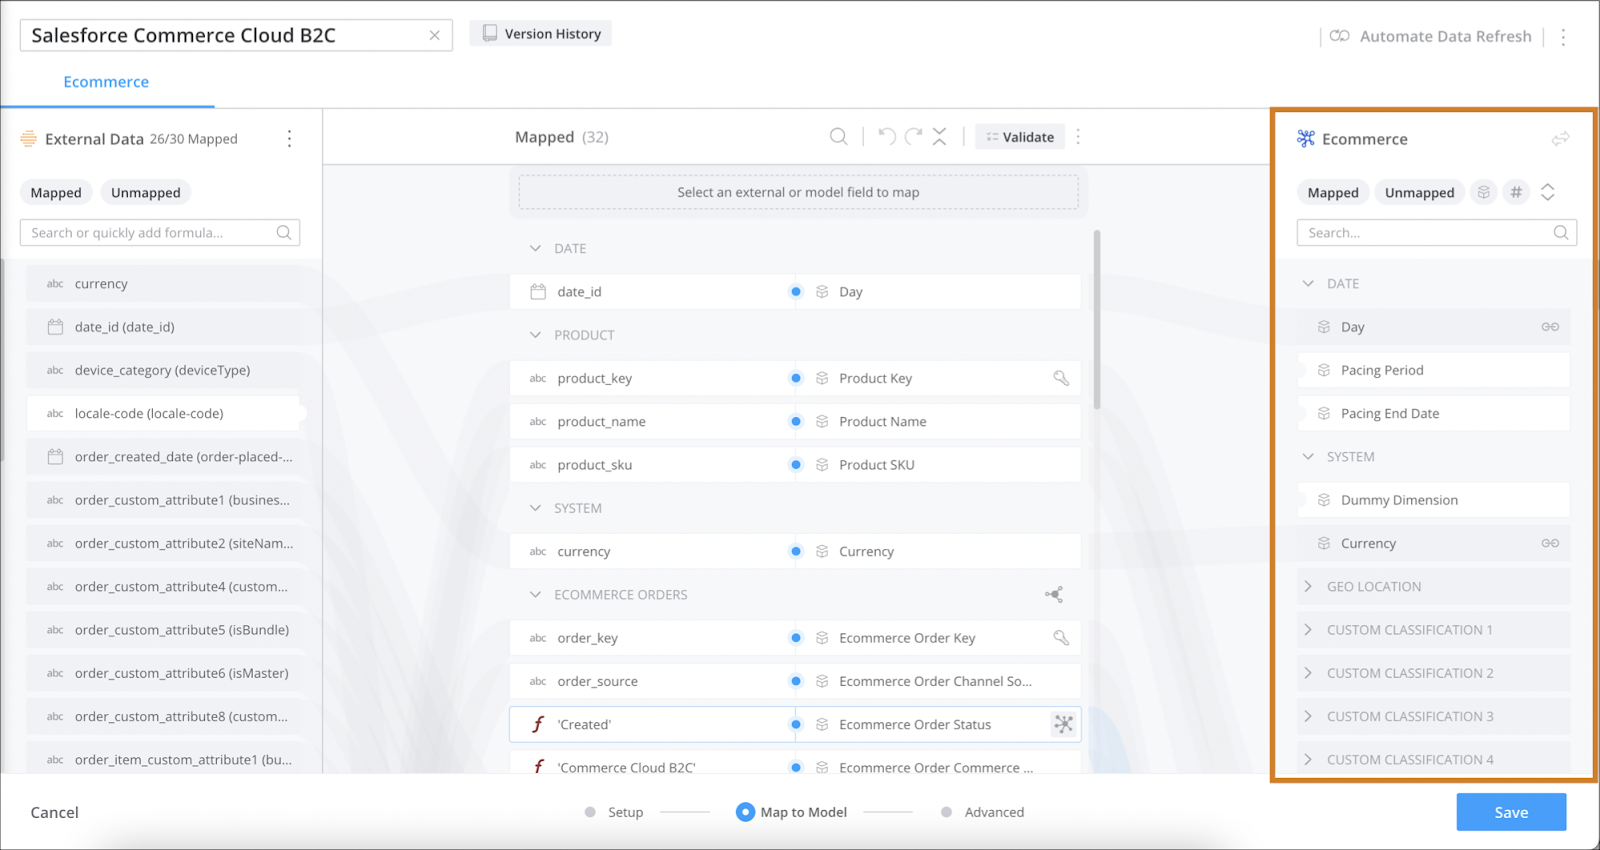Click the mapping scrollbar in the center panel
The height and width of the screenshot is (850, 1600).
tap(1097, 320)
